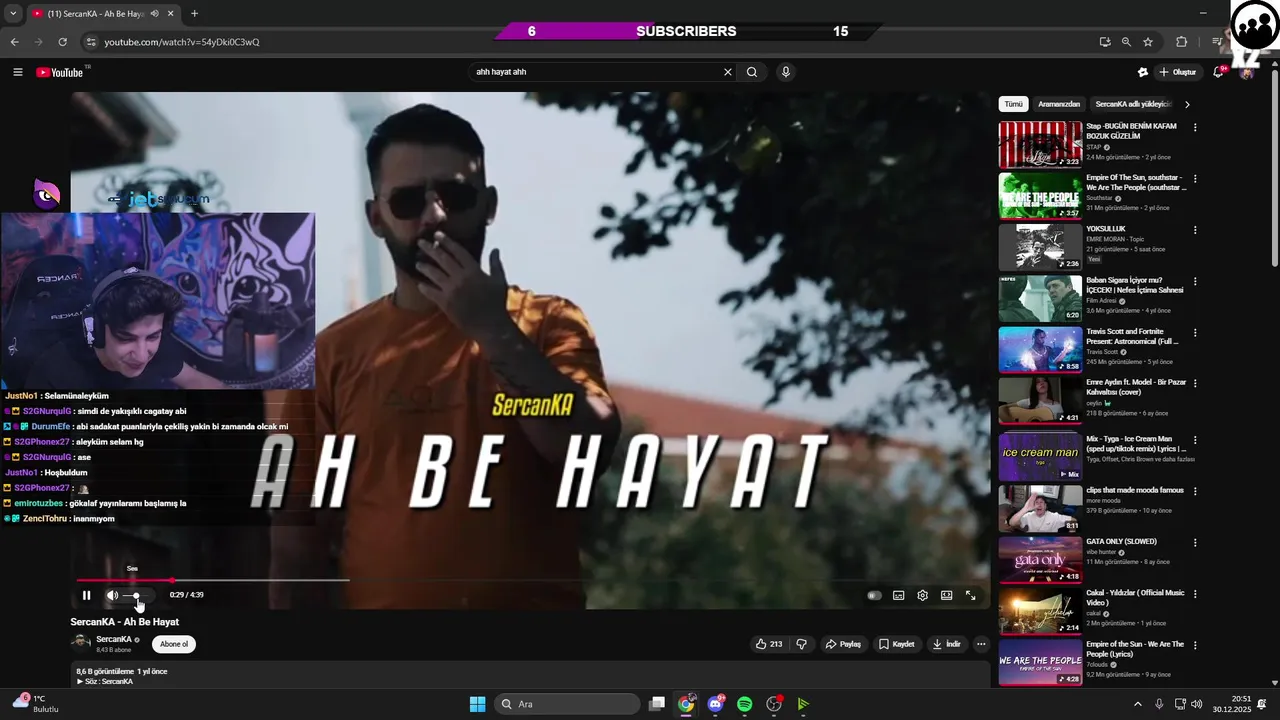Toggle subtitles in the video player
The image size is (1280, 720).
point(899,595)
